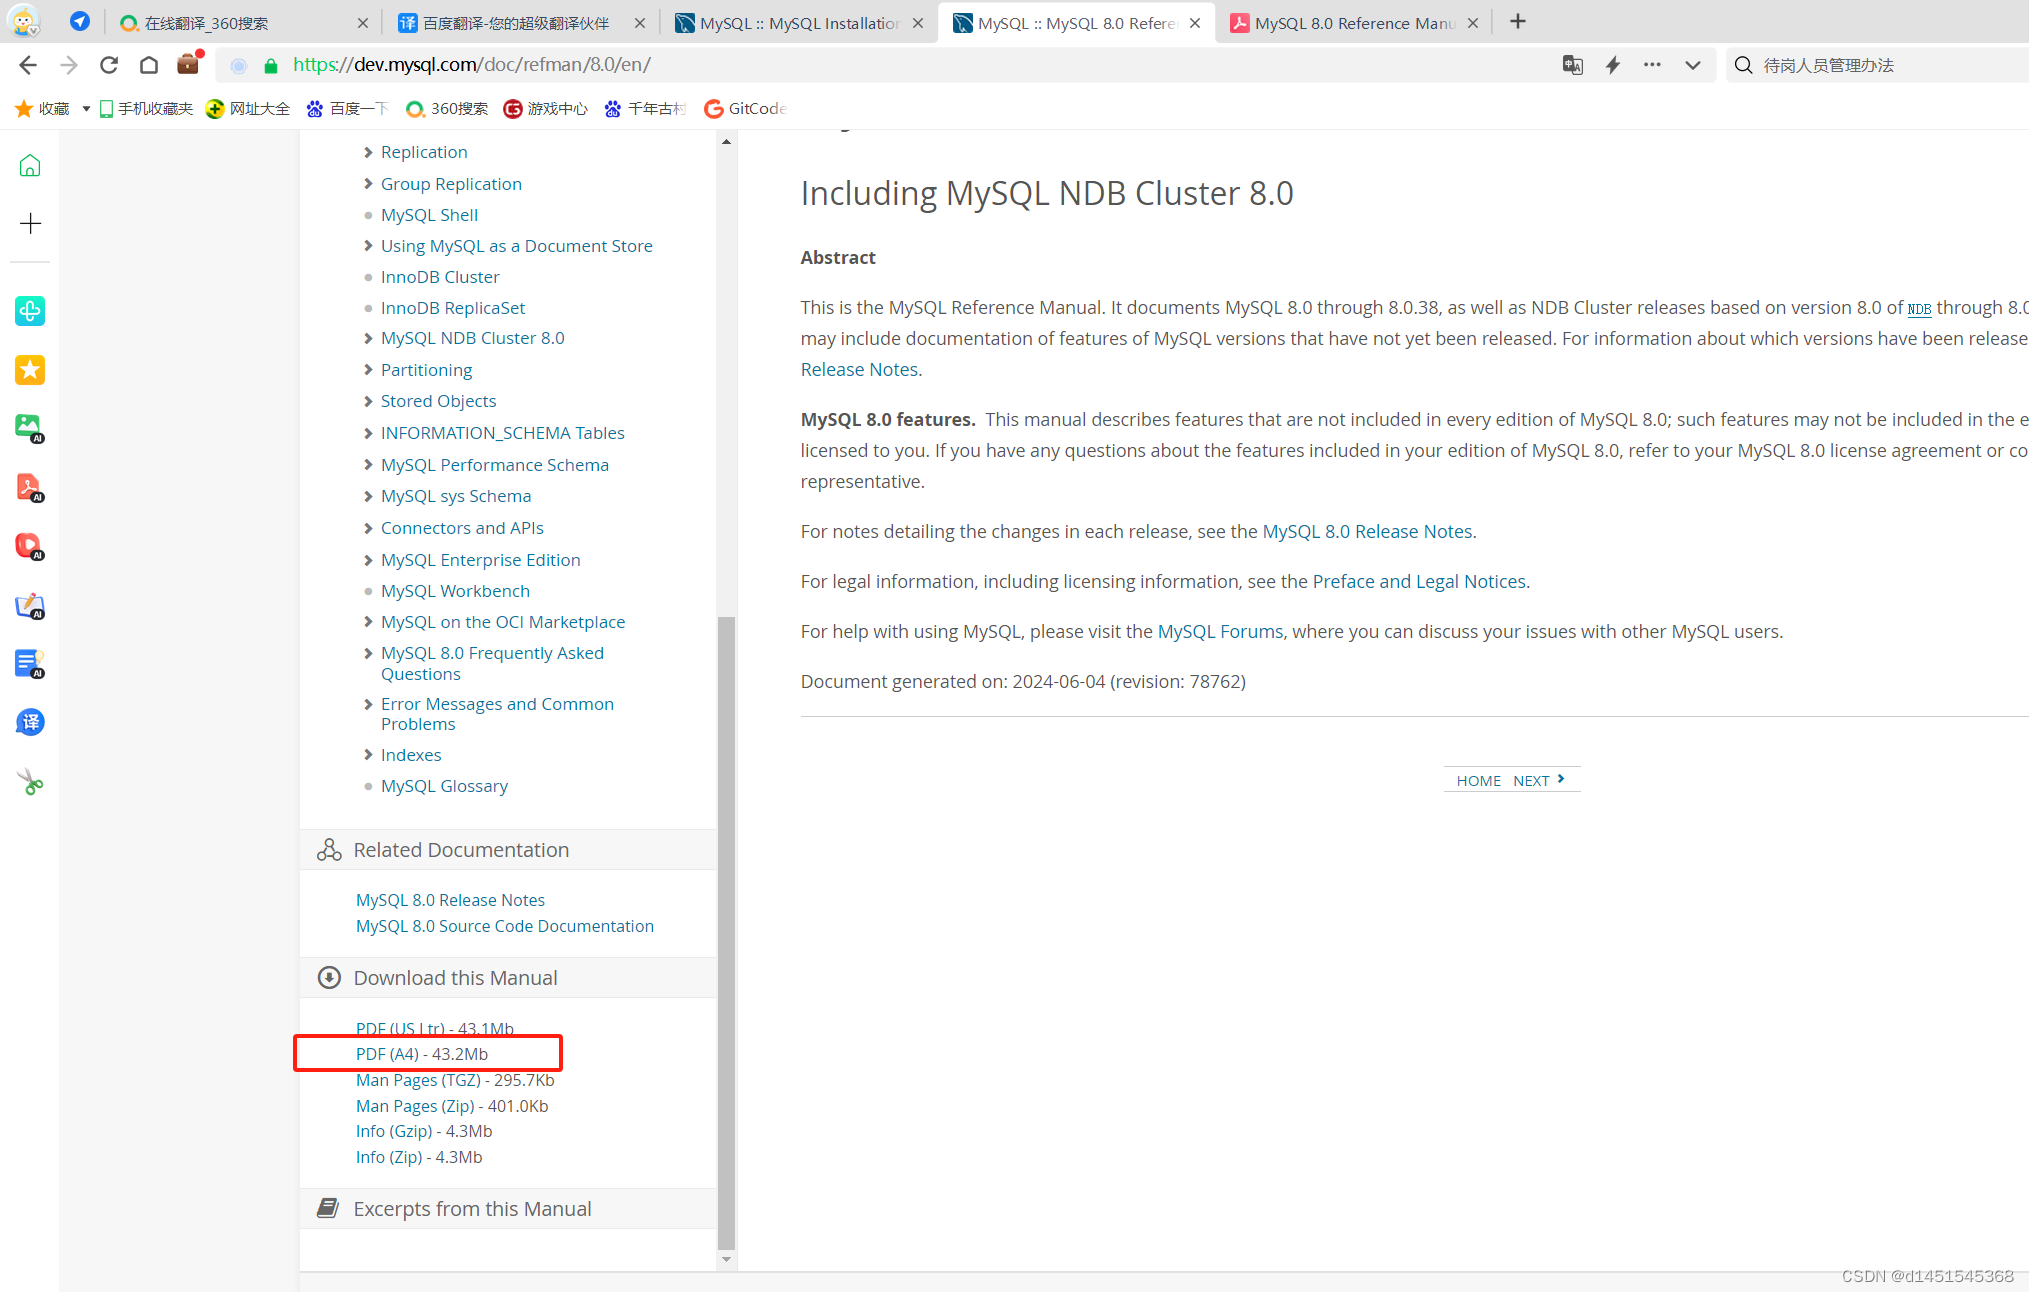Open the 手机收藏夹 bookmark
Screen dimensions: 2029x1292
146,108
